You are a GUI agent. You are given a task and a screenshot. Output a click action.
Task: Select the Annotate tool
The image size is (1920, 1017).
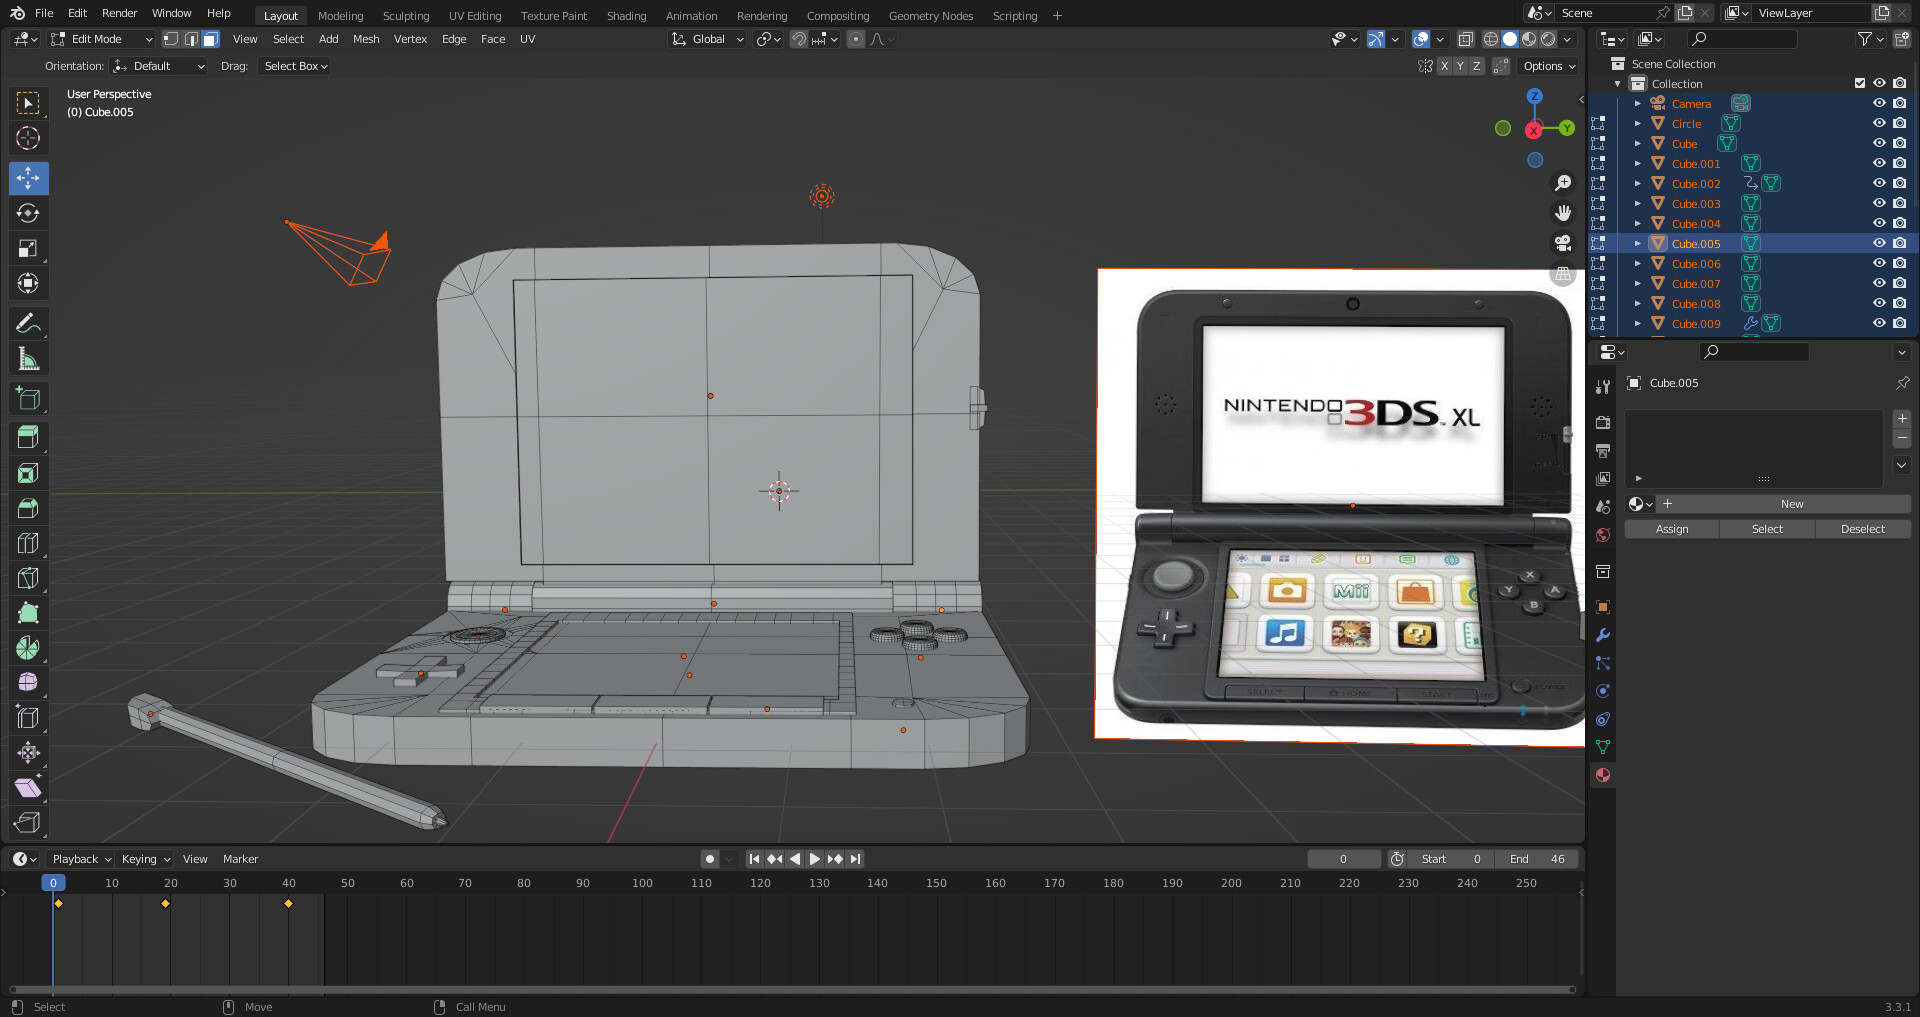(28, 323)
